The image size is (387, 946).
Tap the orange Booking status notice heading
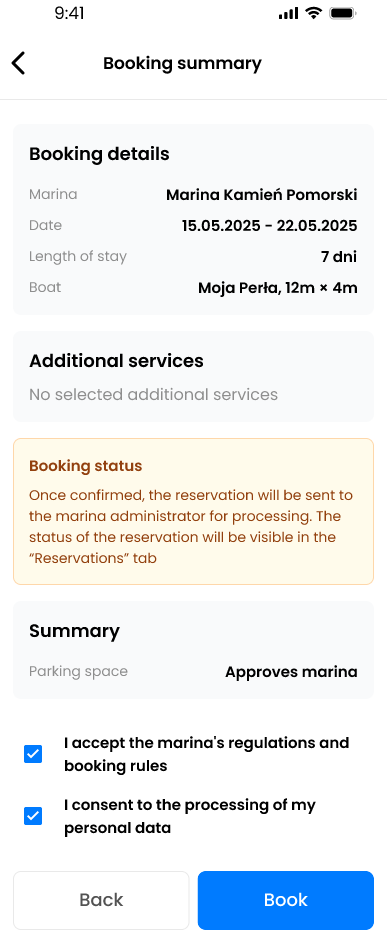86,466
